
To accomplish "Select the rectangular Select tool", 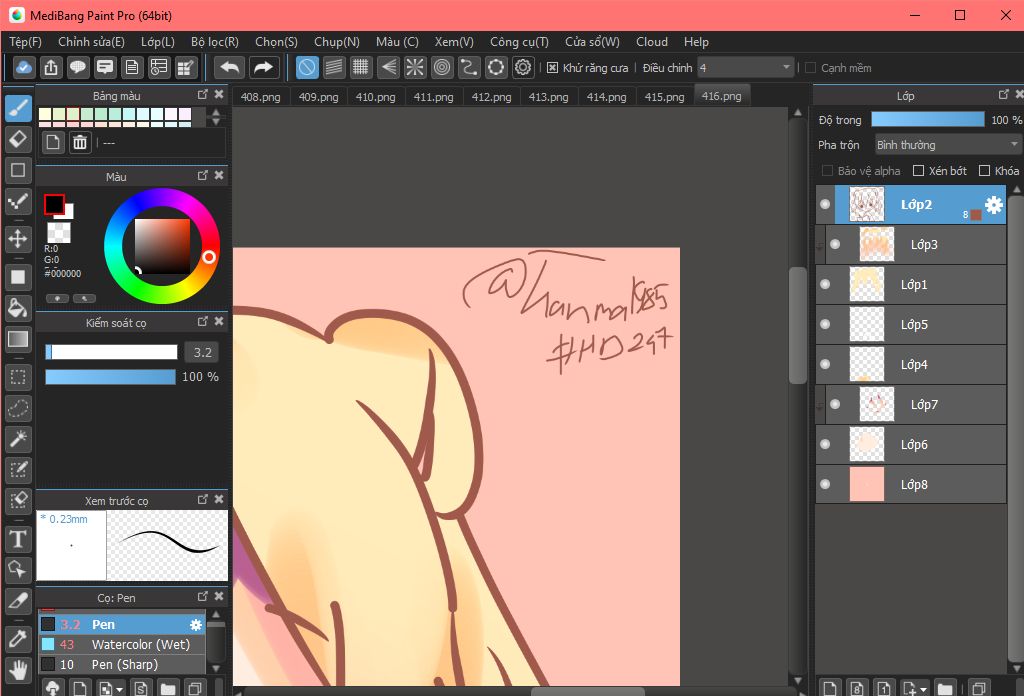I will coord(18,377).
